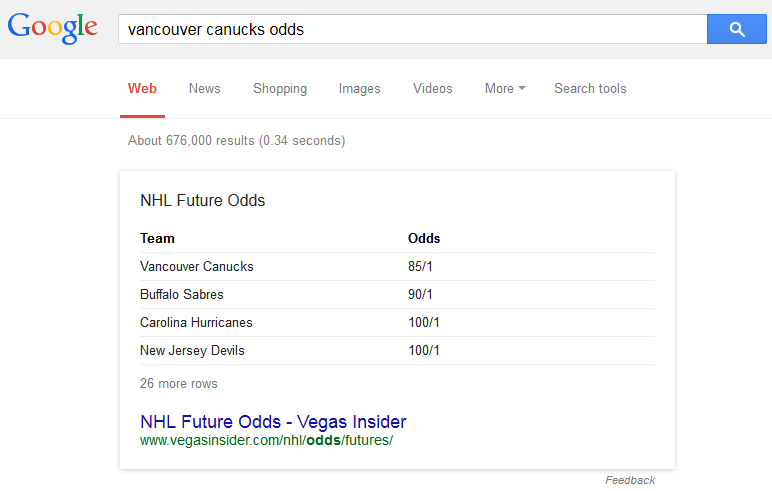Select the Web tab

[142, 88]
